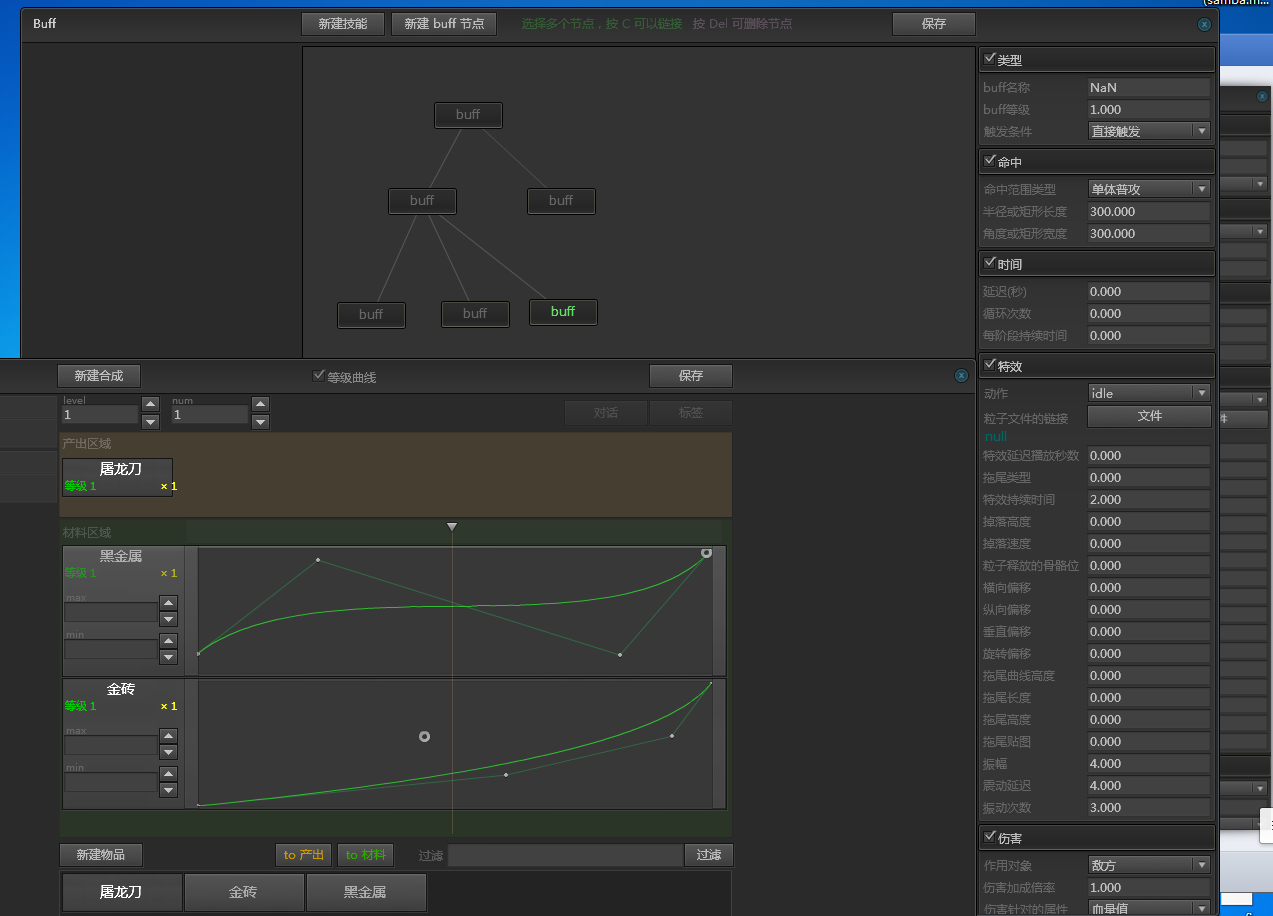Click the buff名称 input field
The height and width of the screenshot is (916, 1273).
[x=1149, y=87]
